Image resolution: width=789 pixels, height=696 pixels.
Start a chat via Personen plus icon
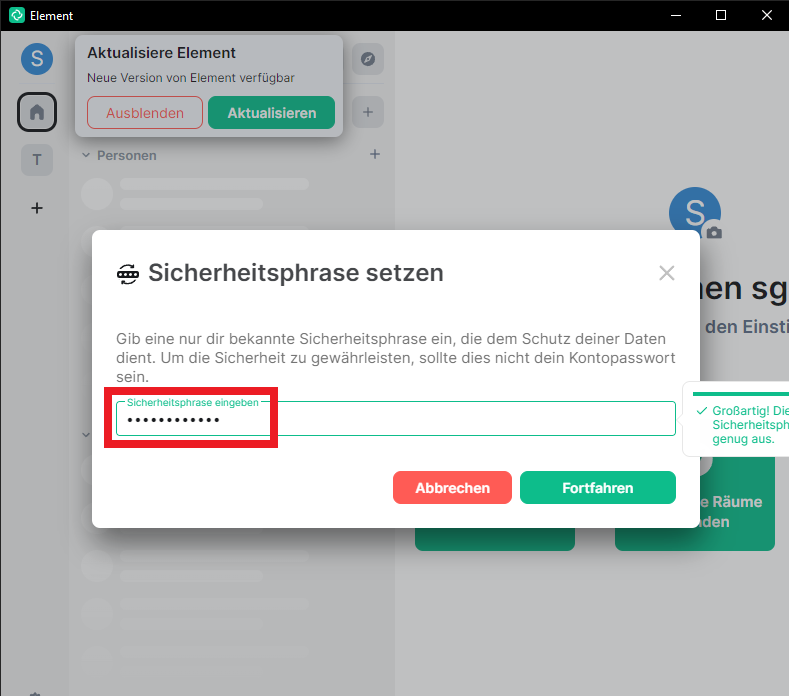pos(375,155)
